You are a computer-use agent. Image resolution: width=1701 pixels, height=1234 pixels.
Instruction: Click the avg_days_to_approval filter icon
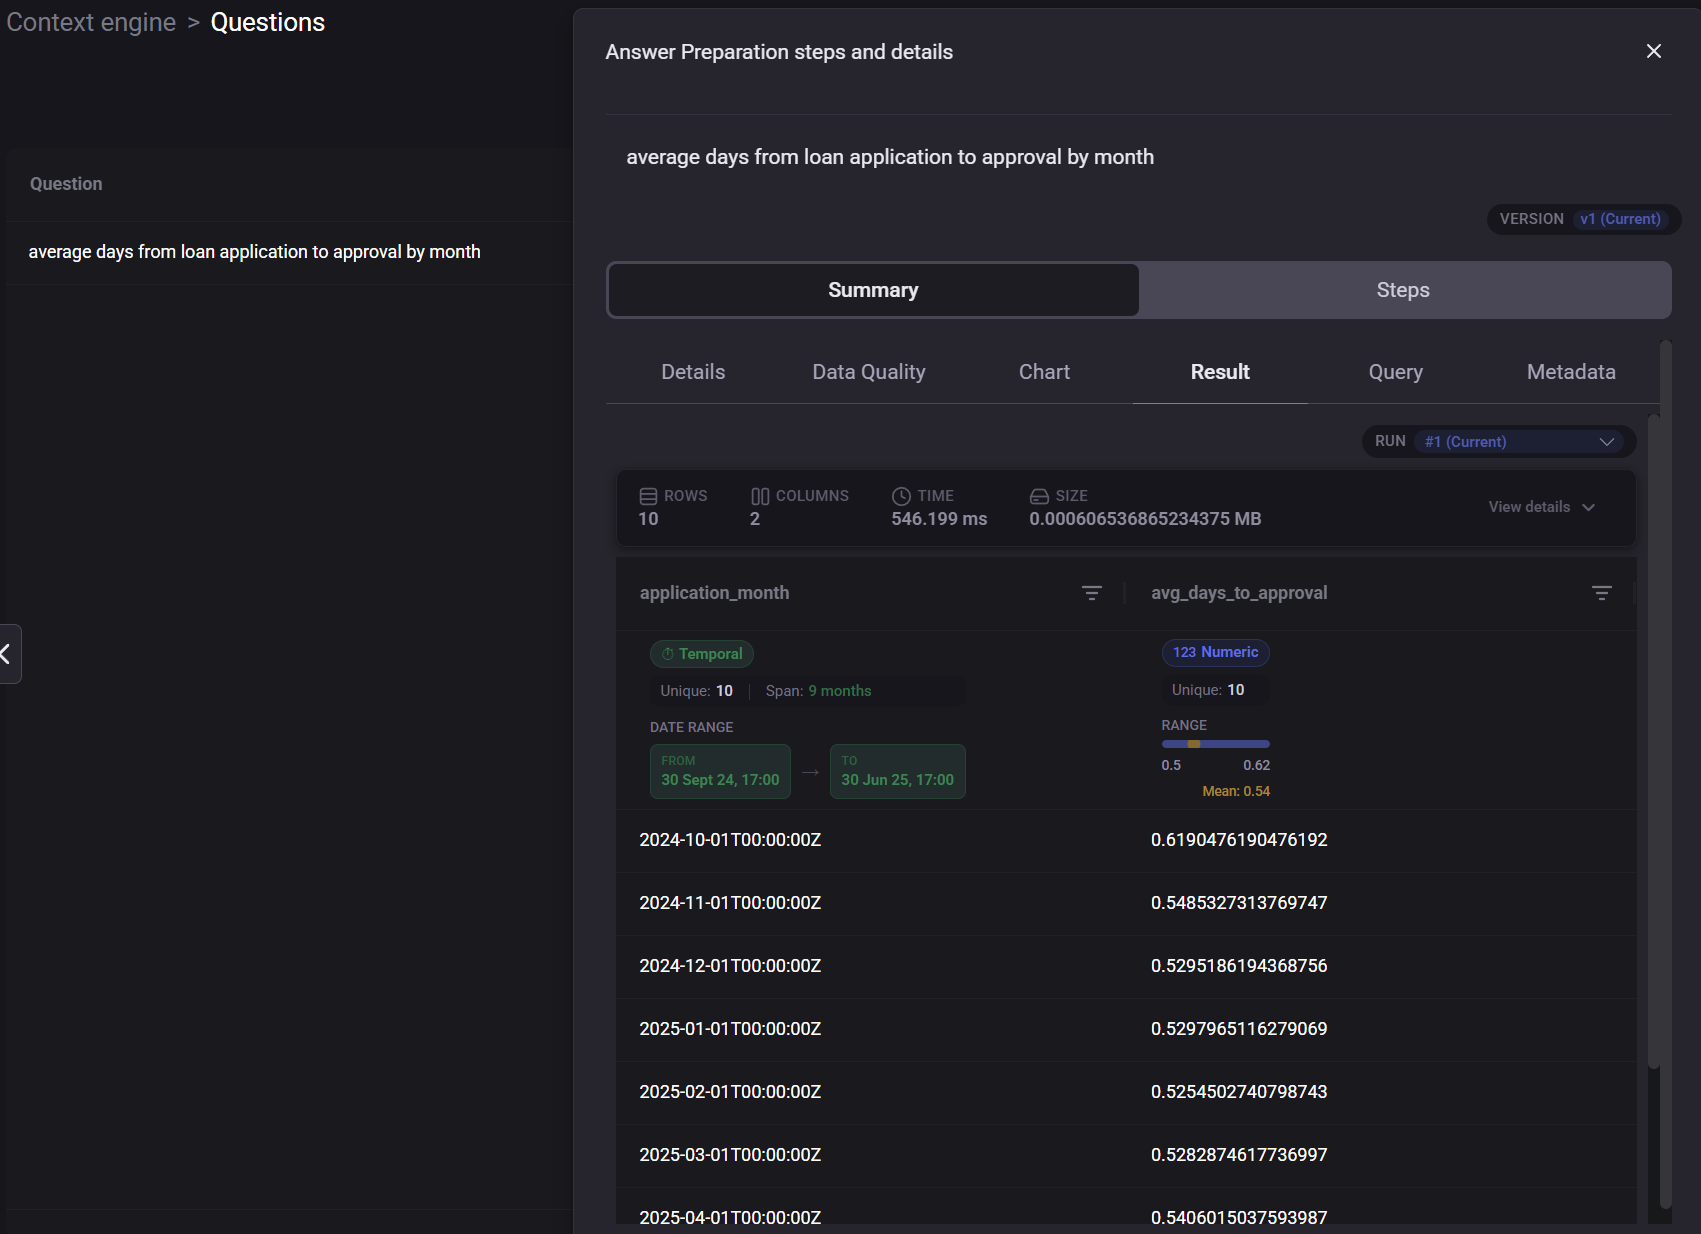pos(1600,593)
